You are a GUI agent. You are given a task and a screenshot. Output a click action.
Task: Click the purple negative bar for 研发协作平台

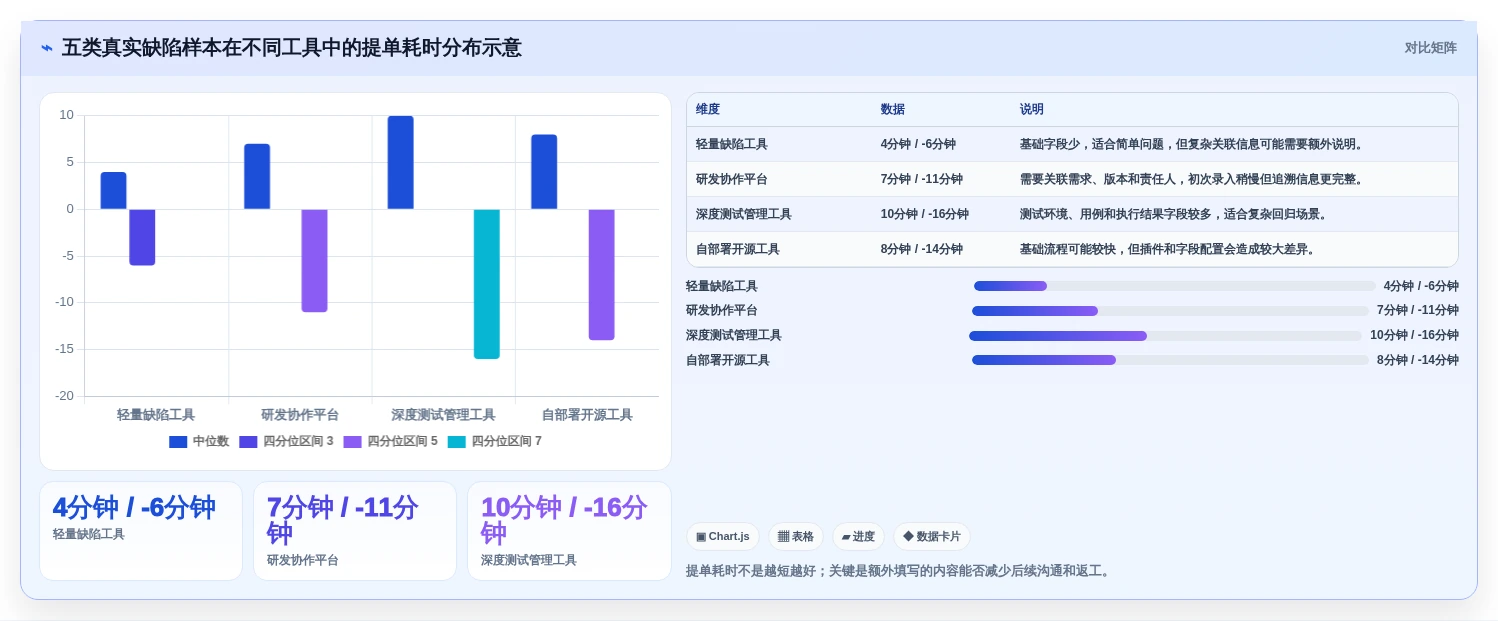[315, 261]
